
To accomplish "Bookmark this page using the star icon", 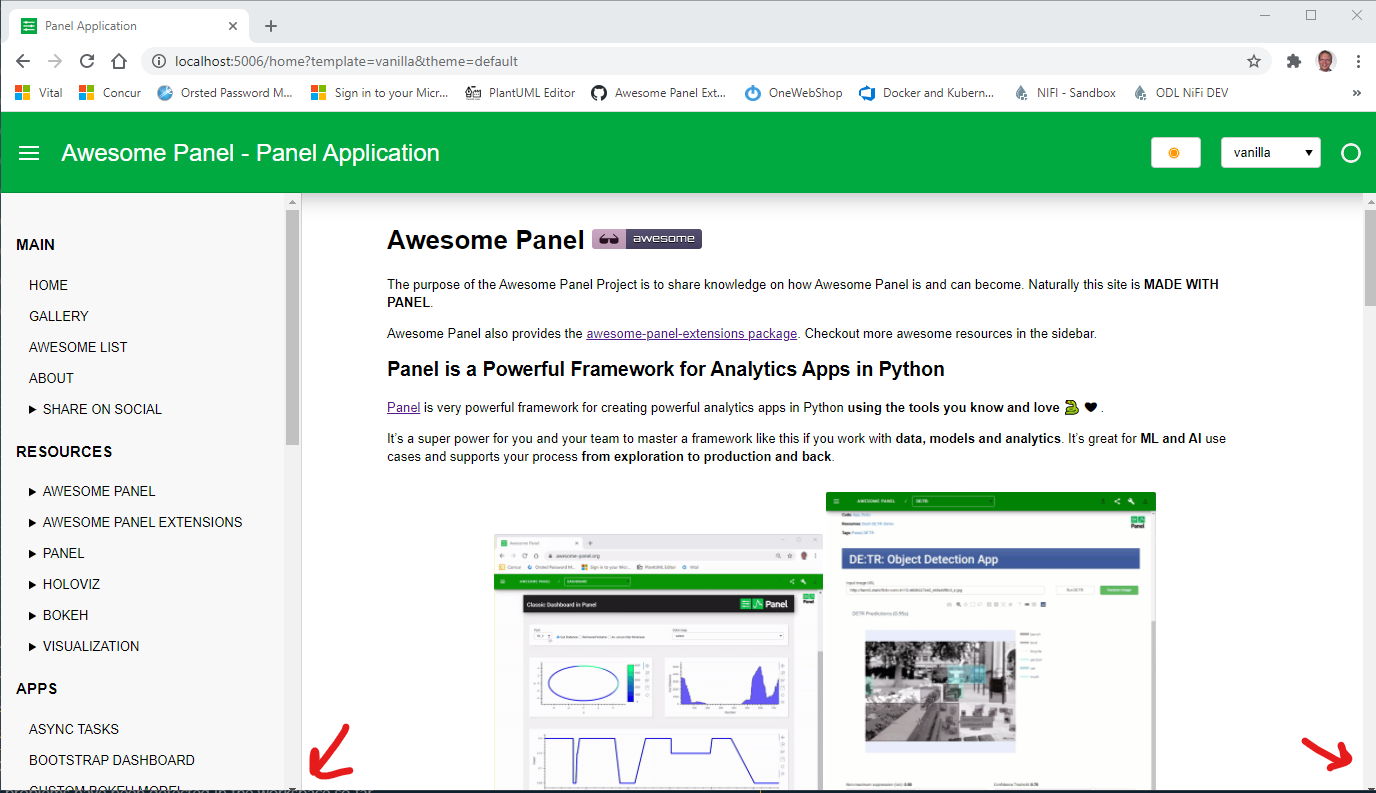I will (x=1253, y=60).
